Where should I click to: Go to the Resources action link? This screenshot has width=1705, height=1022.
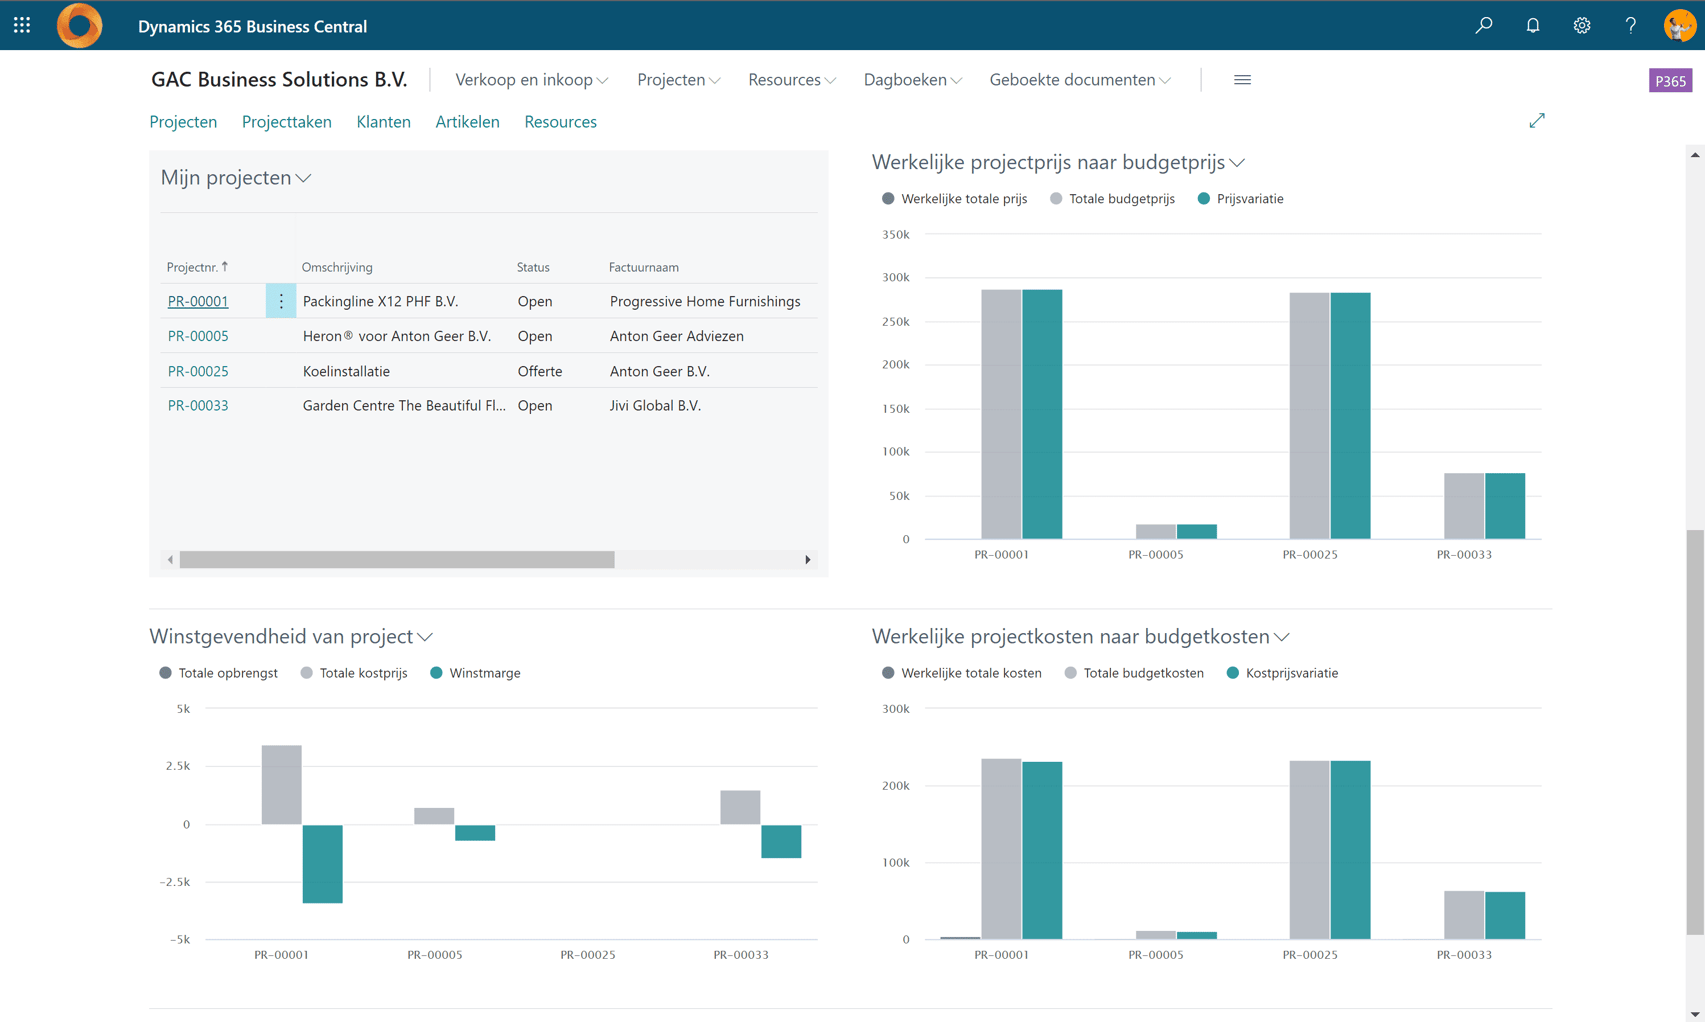click(560, 122)
